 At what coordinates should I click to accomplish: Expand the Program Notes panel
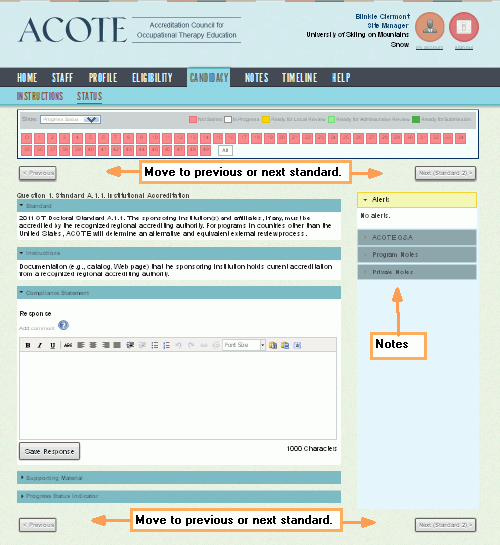[417, 255]
